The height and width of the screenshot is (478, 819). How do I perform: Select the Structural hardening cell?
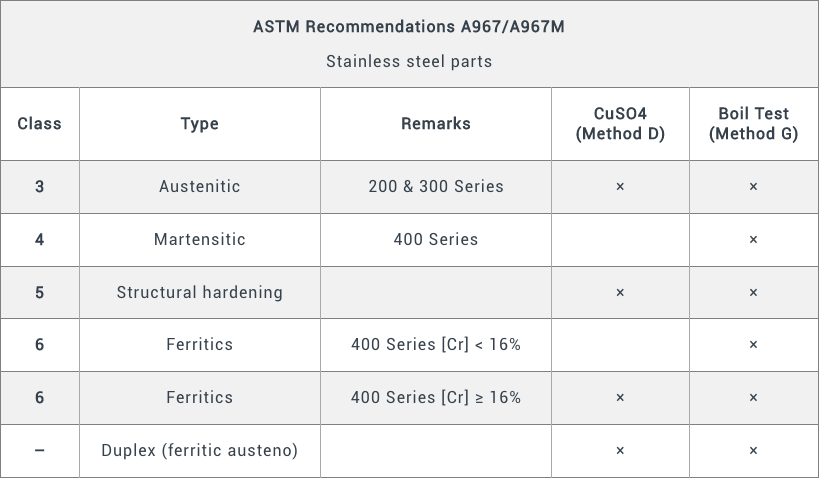(199, 292)
